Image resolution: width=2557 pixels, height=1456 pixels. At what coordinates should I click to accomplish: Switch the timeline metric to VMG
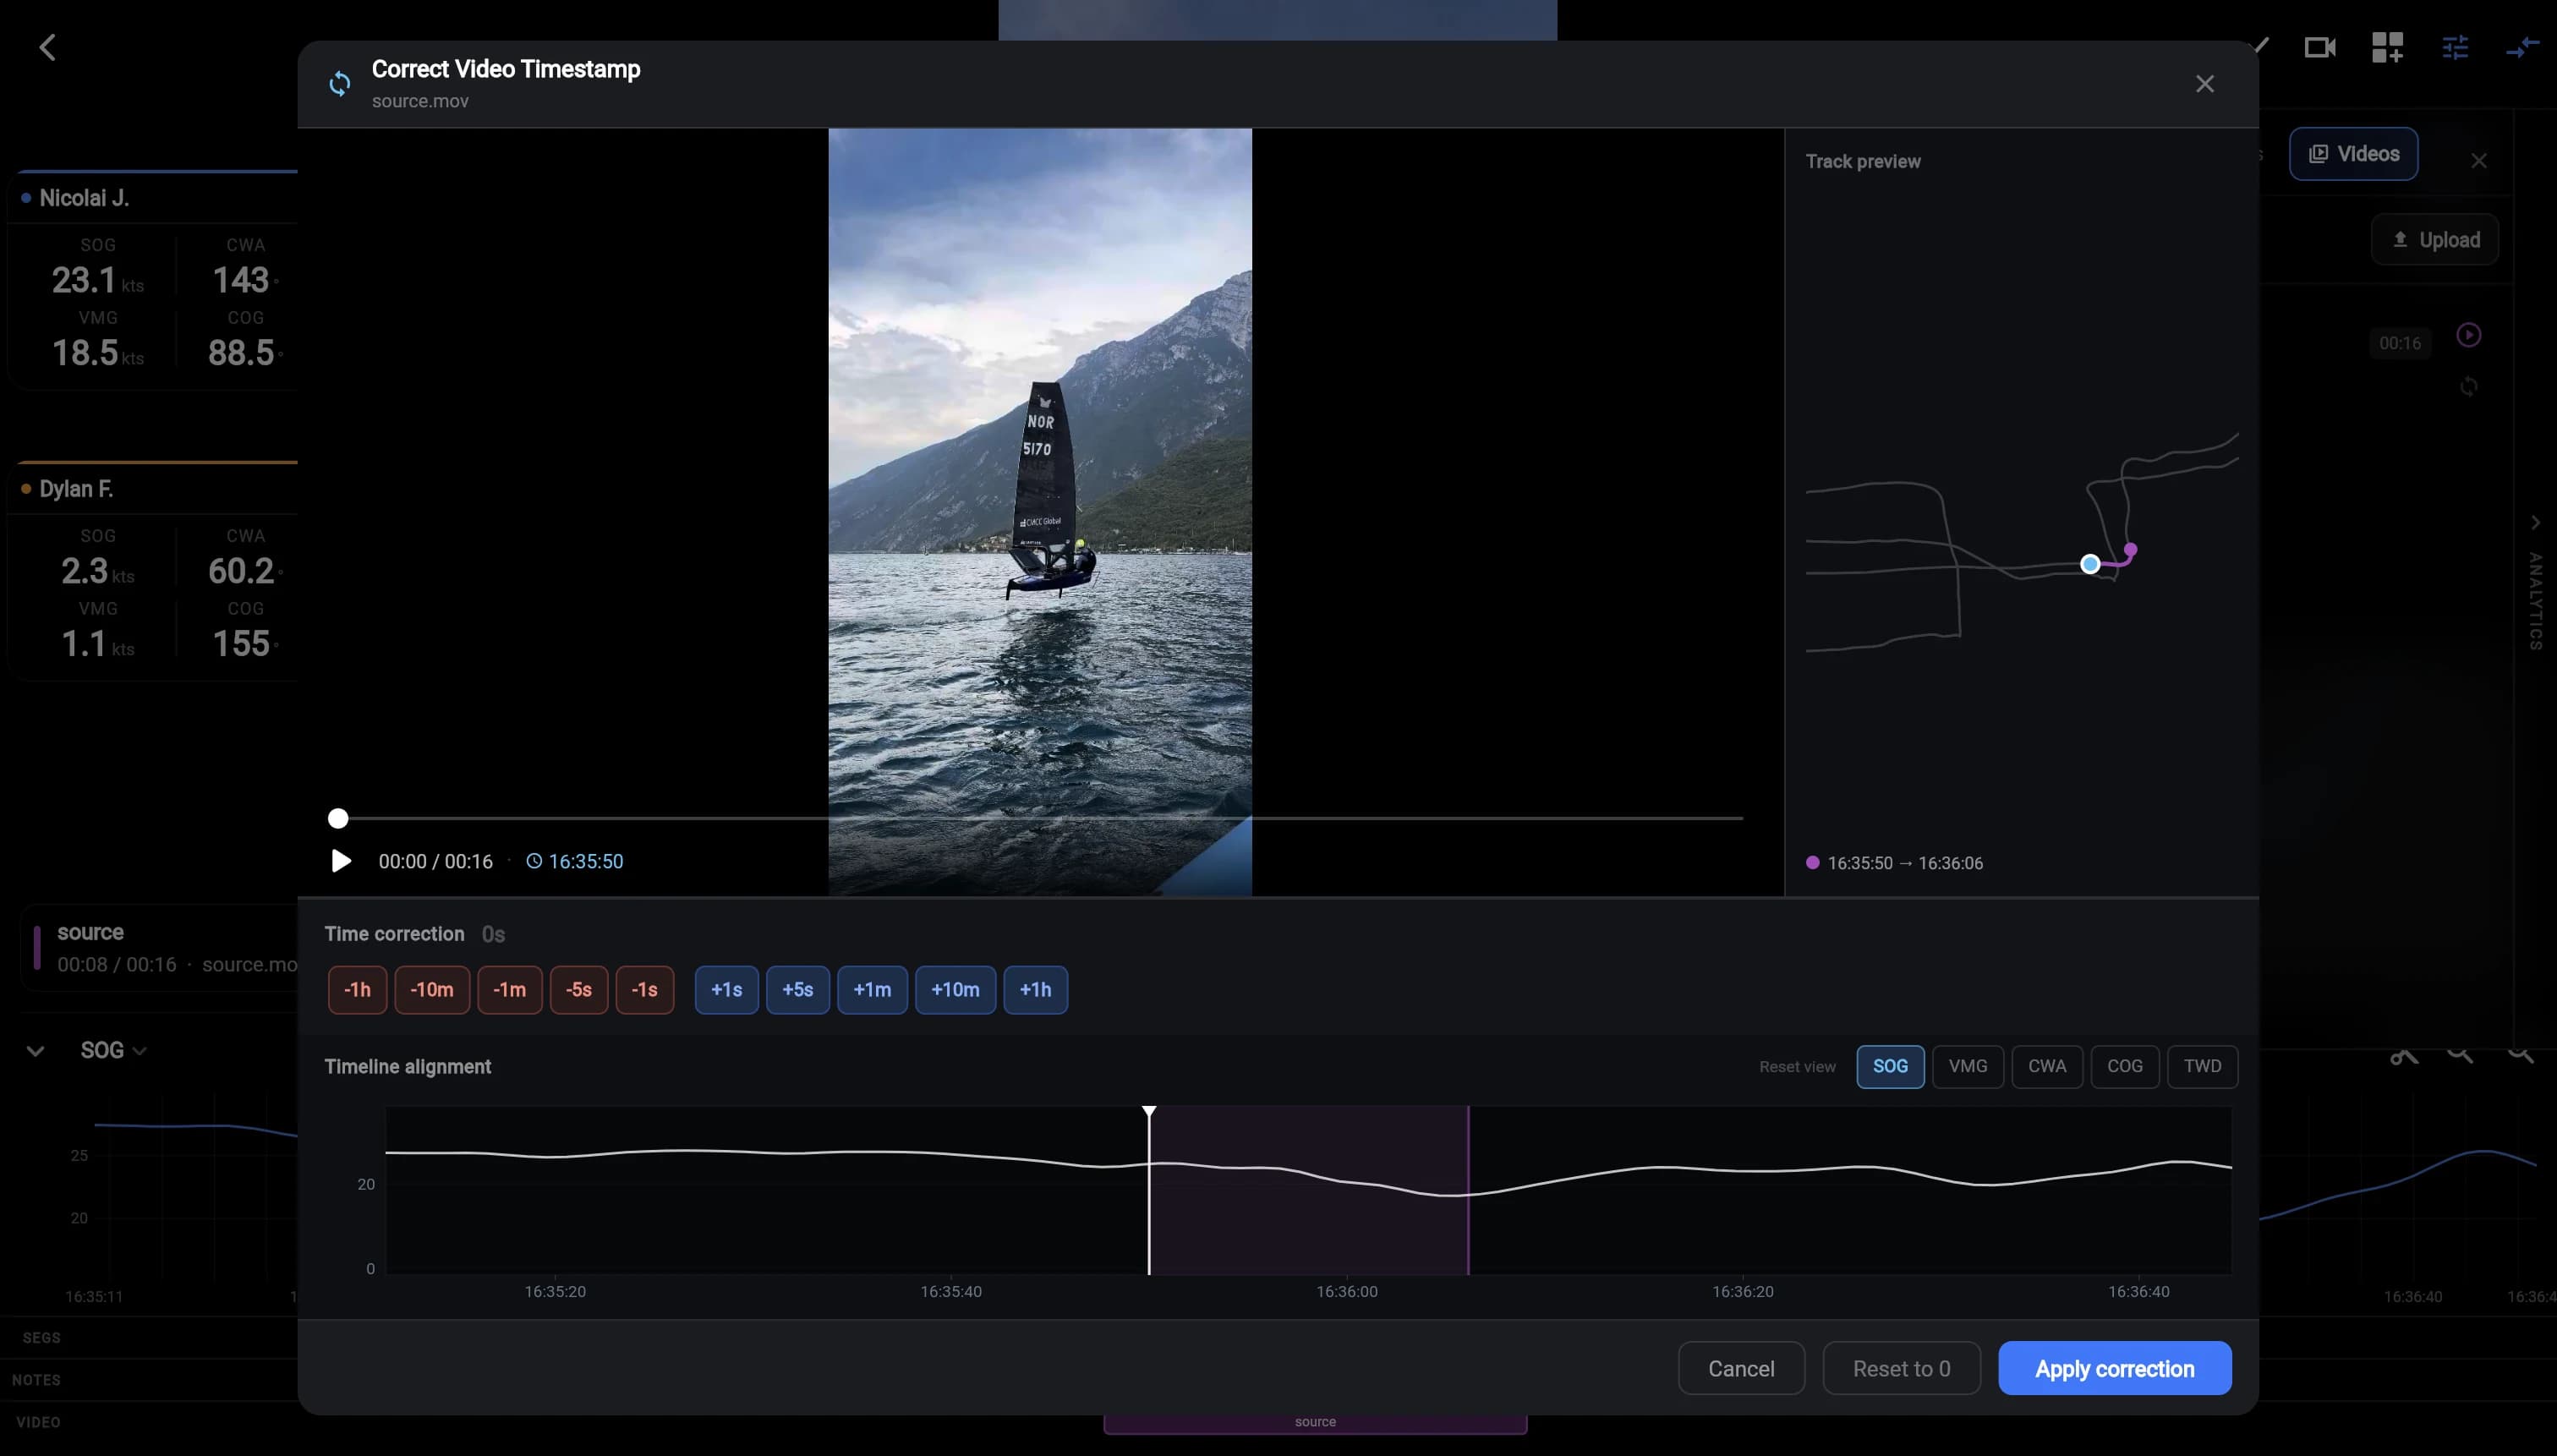[1968, 1066]
